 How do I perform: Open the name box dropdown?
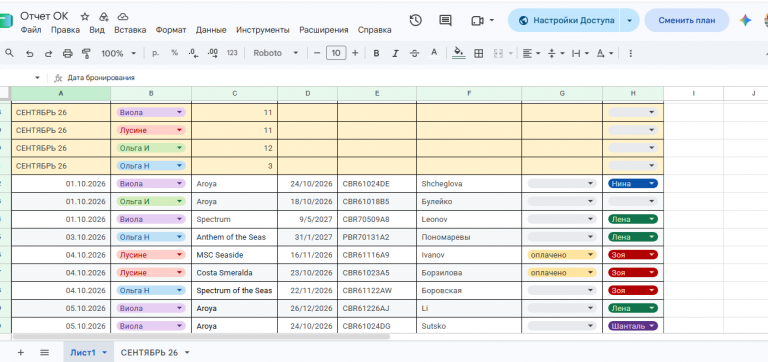37,78
